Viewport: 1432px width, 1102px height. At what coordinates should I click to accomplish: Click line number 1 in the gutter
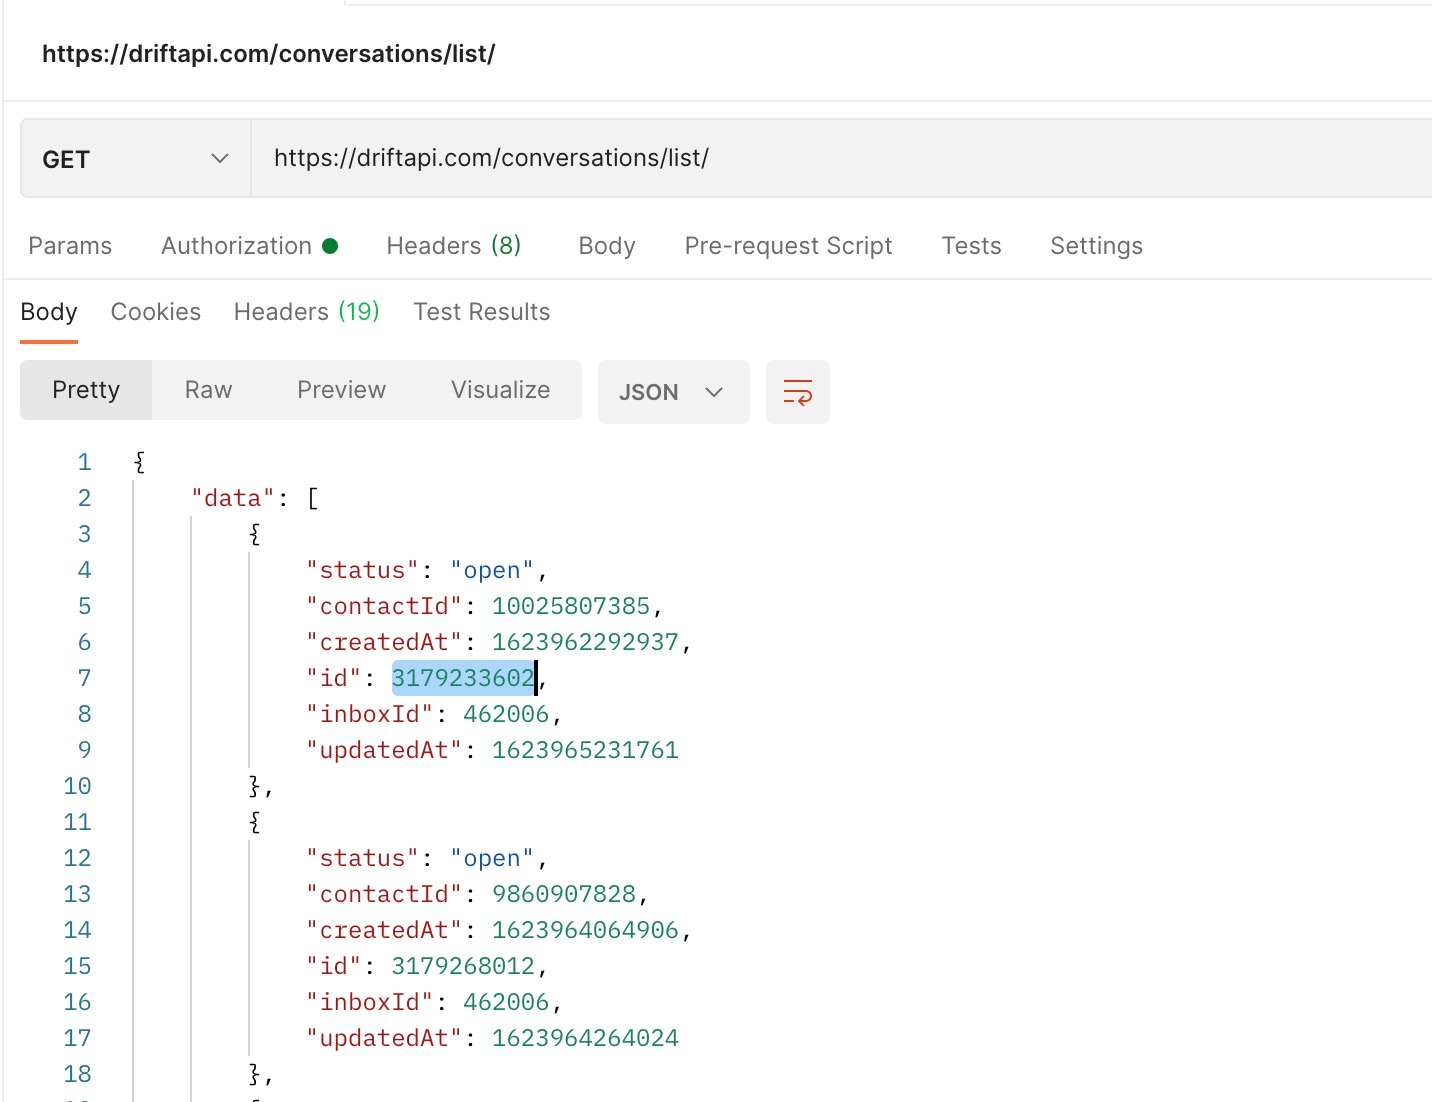(x=85, y=462)
